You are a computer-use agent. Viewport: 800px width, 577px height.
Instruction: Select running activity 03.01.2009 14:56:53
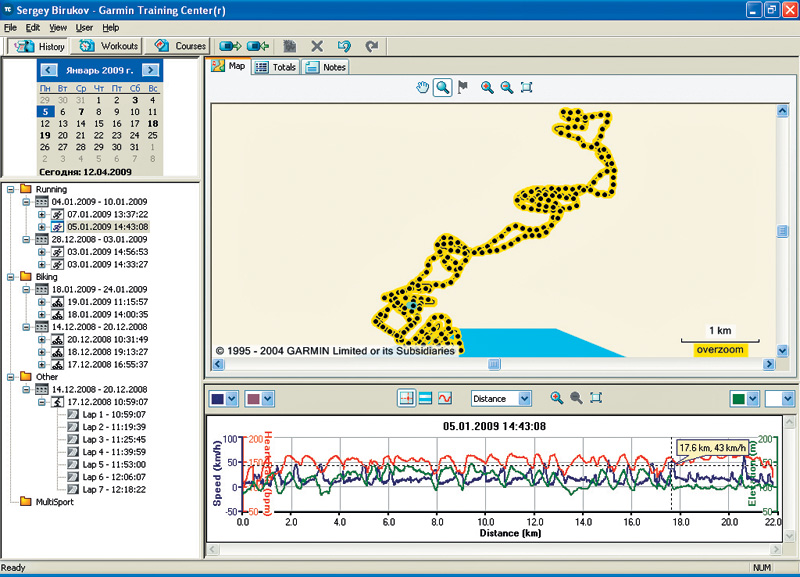(108, 252)
